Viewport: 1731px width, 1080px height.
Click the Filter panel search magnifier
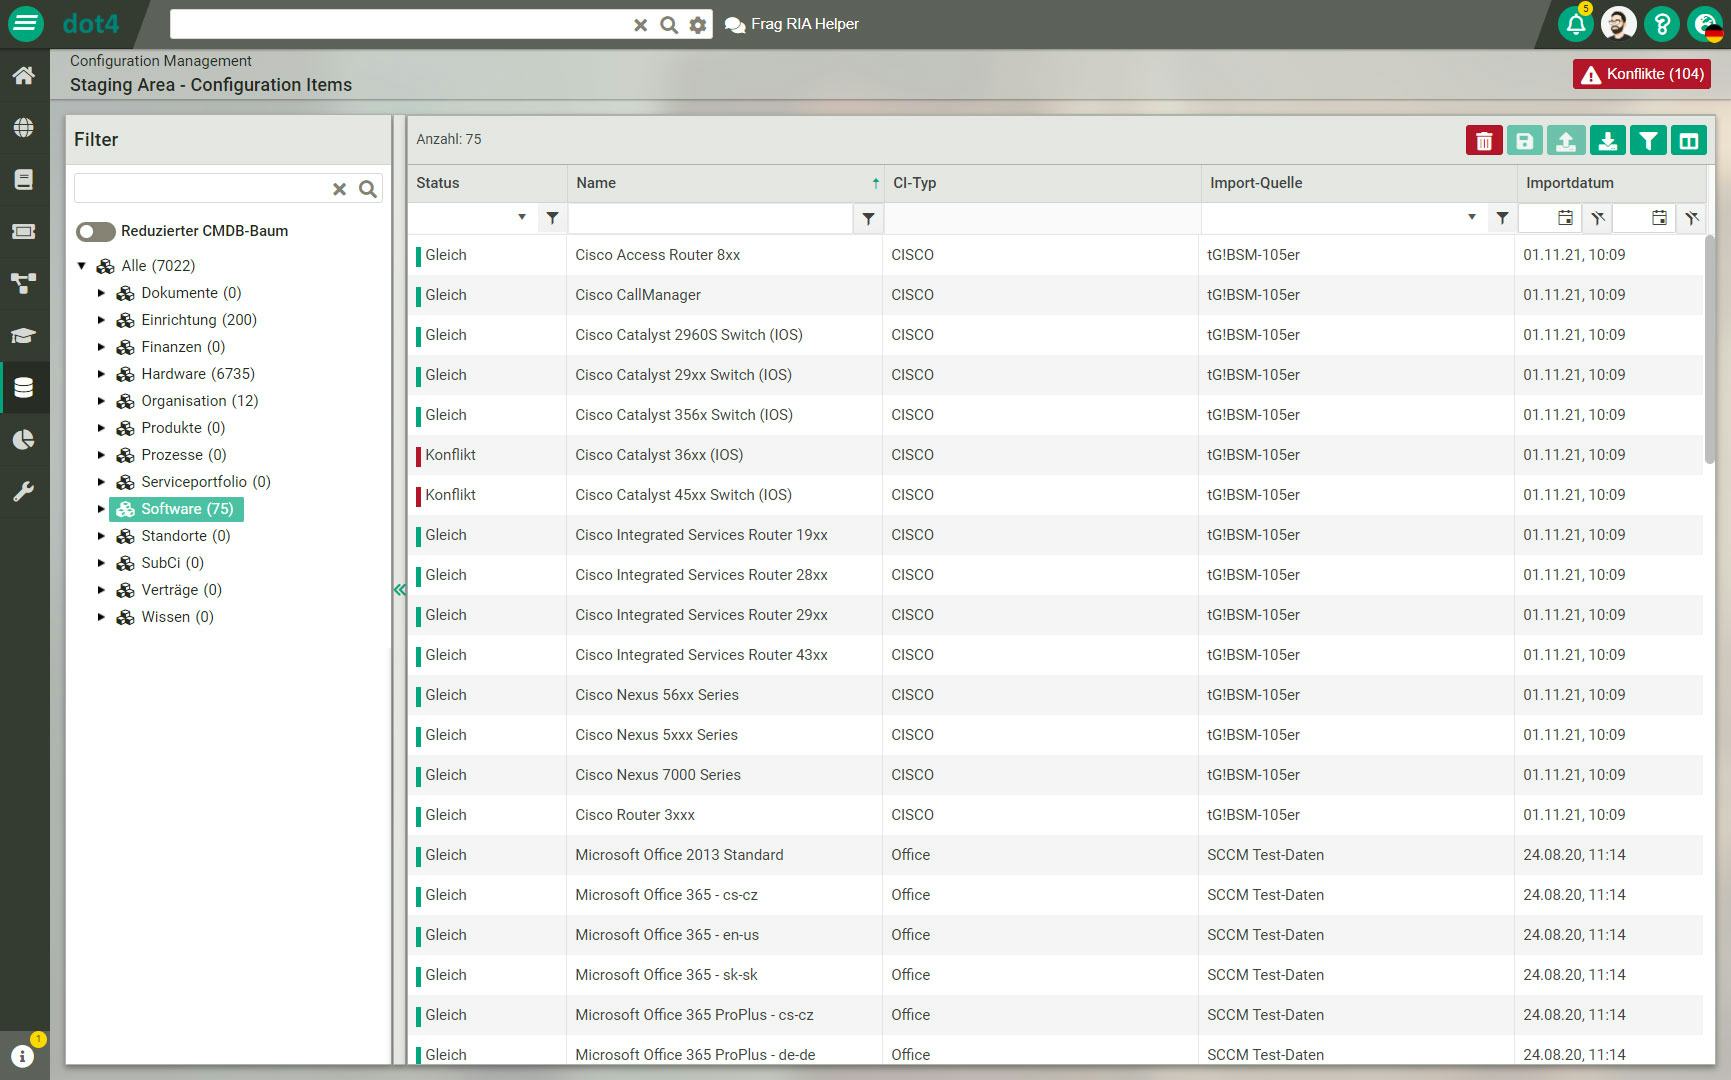pos(368,189)
